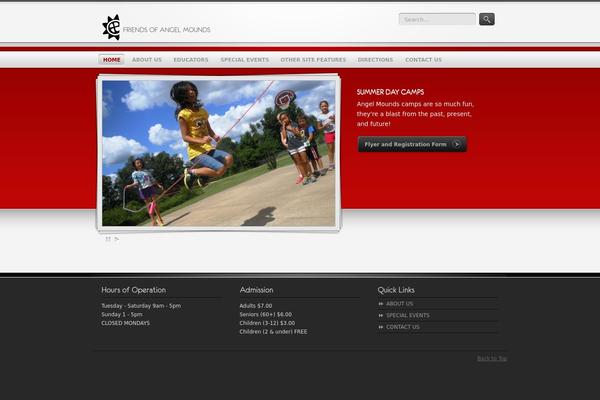This screenshot has height=400, width=600.
Task: Pause the slideshow with the pause icon
Action: click(x=108, y=239)
